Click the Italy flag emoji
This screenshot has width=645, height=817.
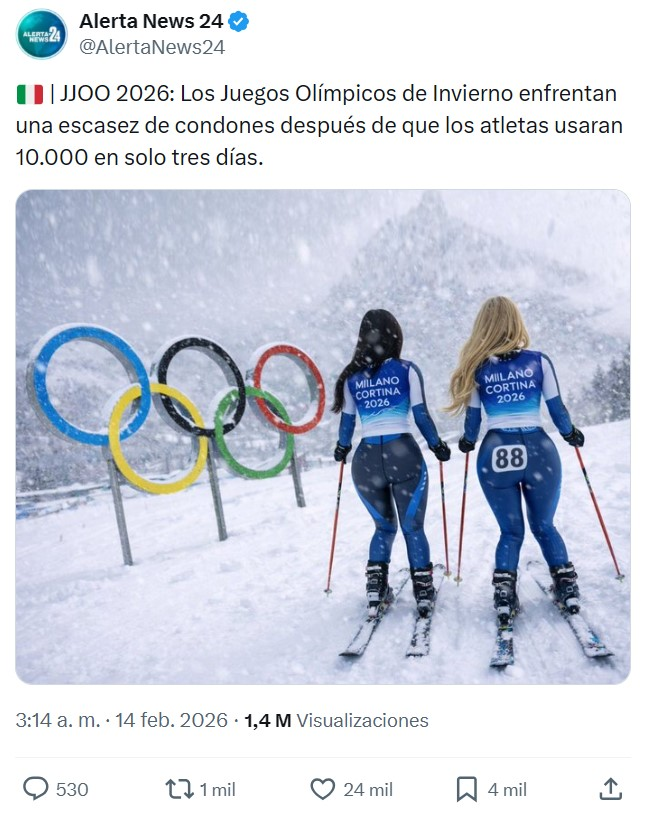30,94
